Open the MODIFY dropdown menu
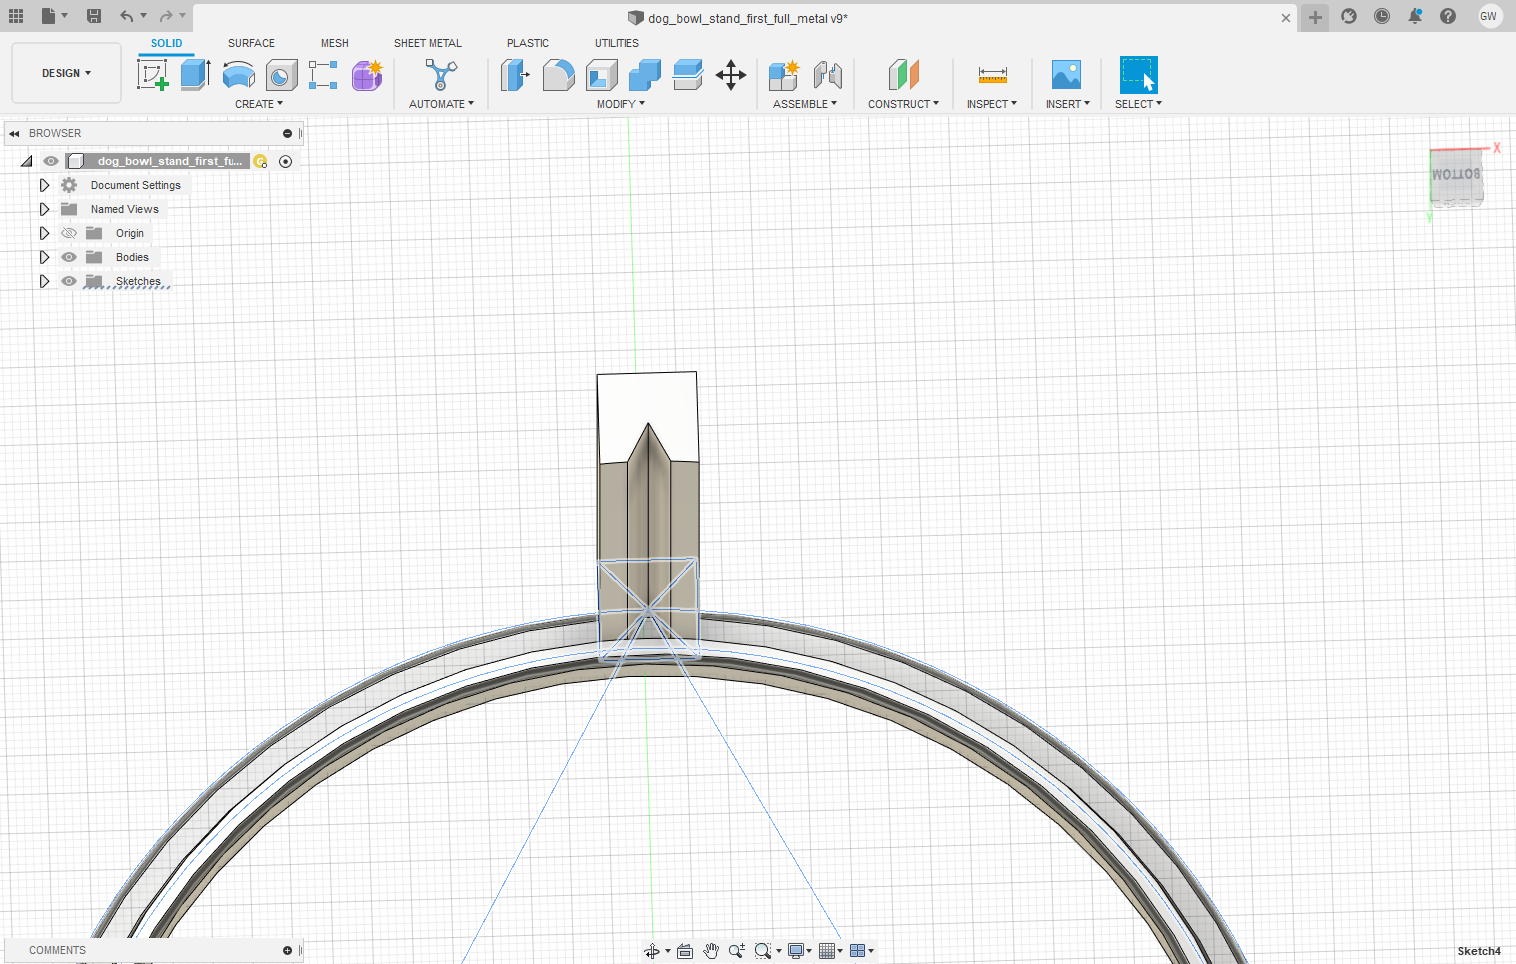The width and height of the screenshot is (1516, 964). [620, 104]
